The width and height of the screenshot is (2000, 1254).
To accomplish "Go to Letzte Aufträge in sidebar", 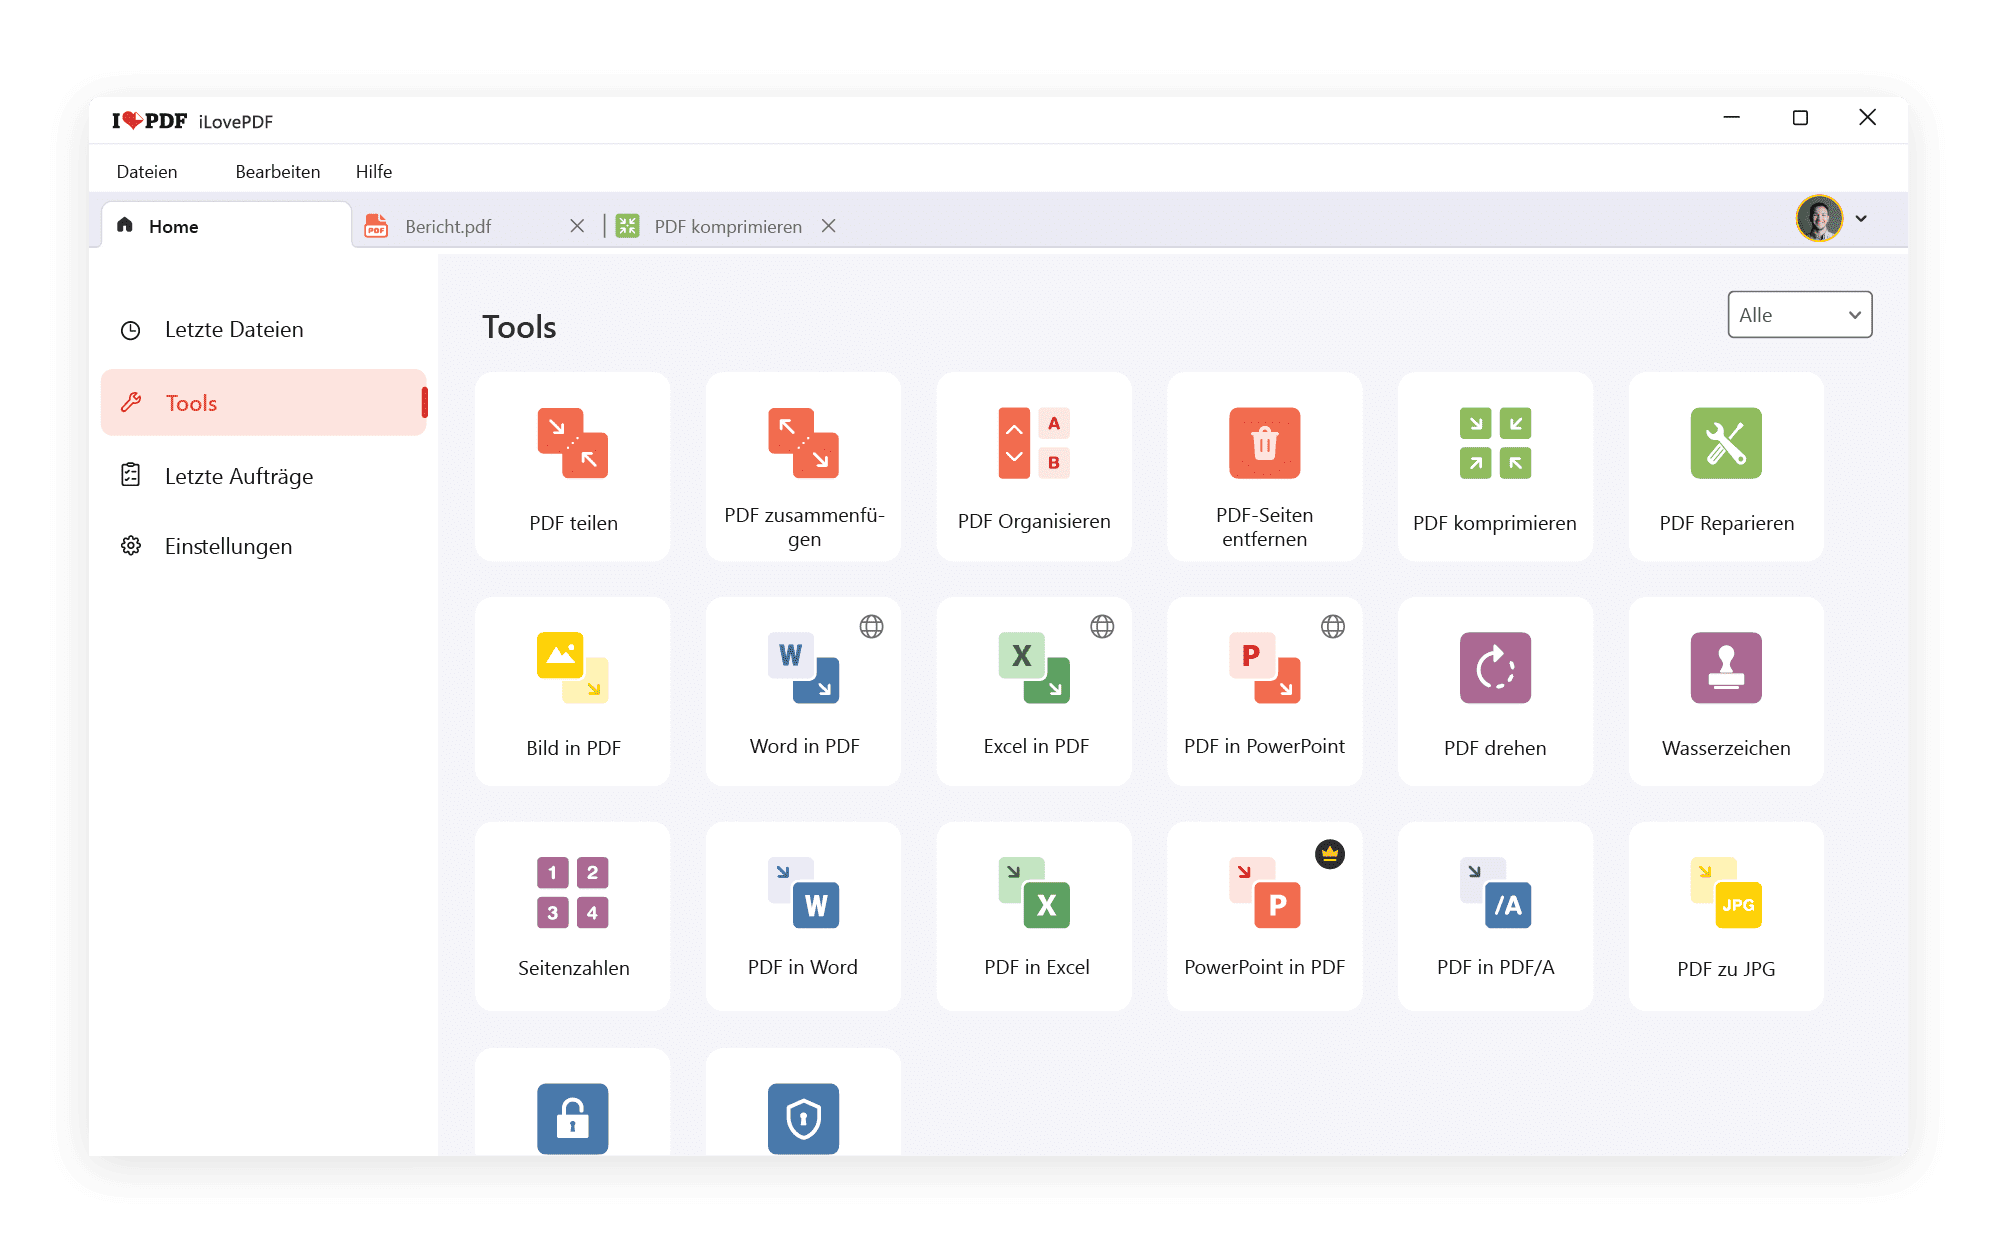I will [238, 476].
